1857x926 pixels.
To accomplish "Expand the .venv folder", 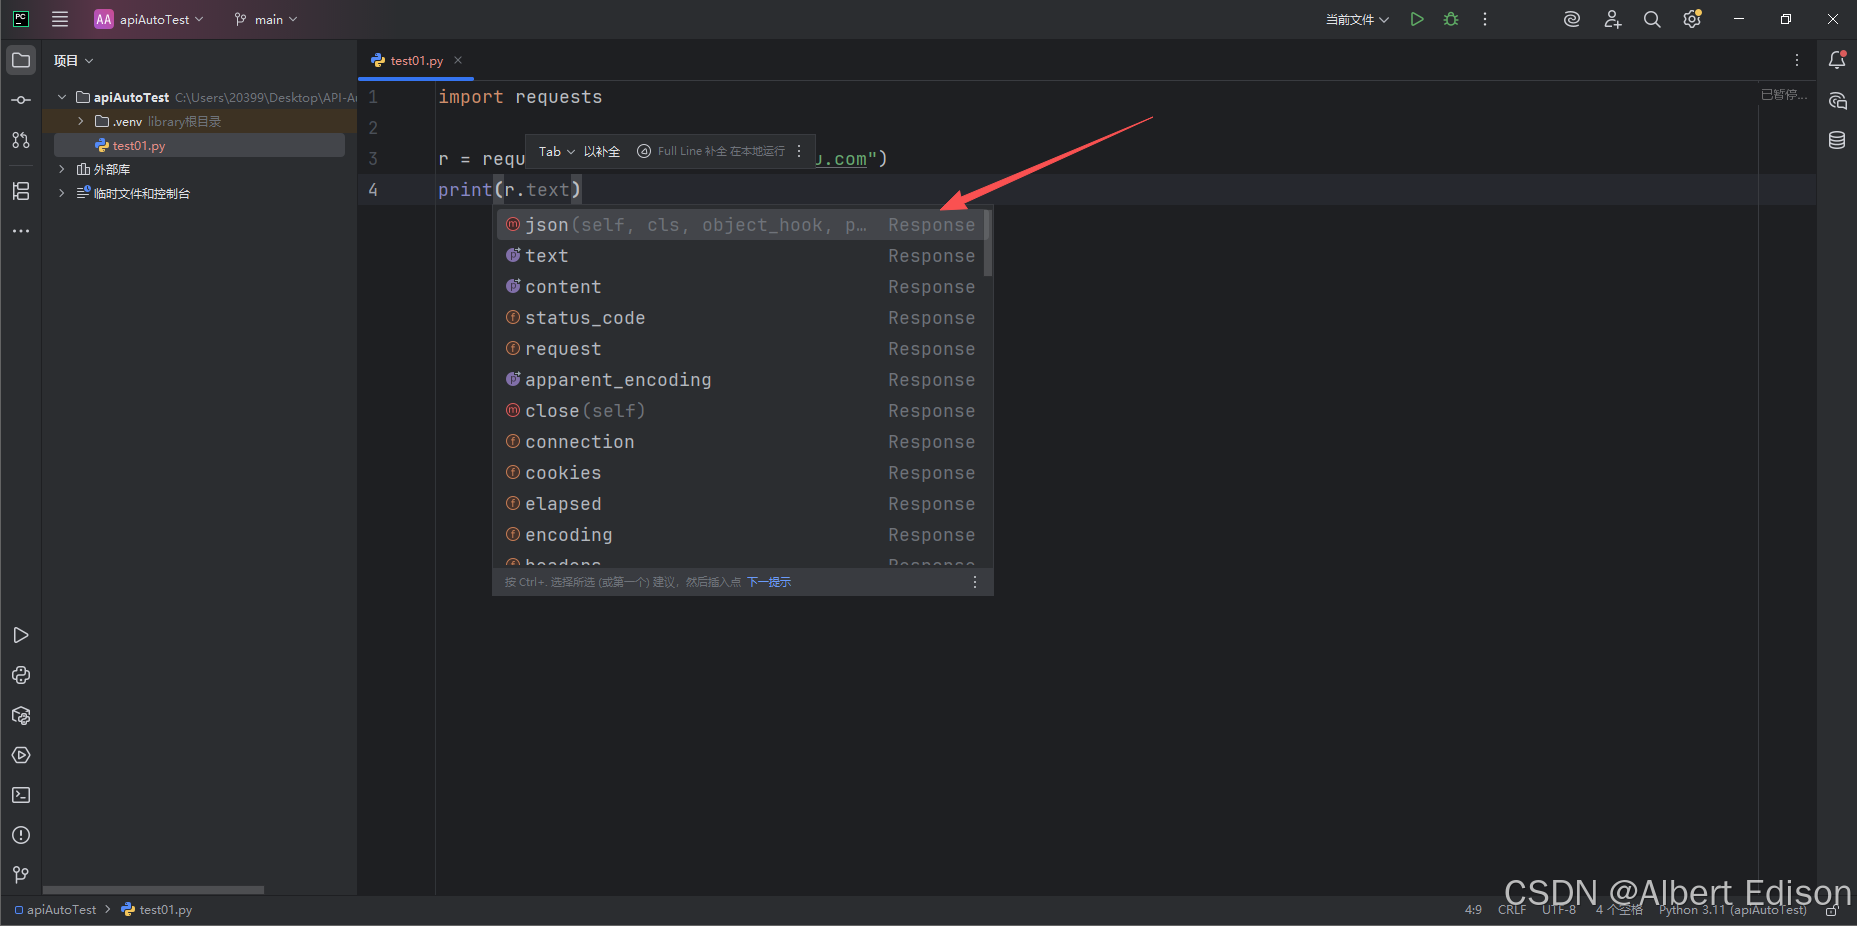I will click(x=81, y=121).
